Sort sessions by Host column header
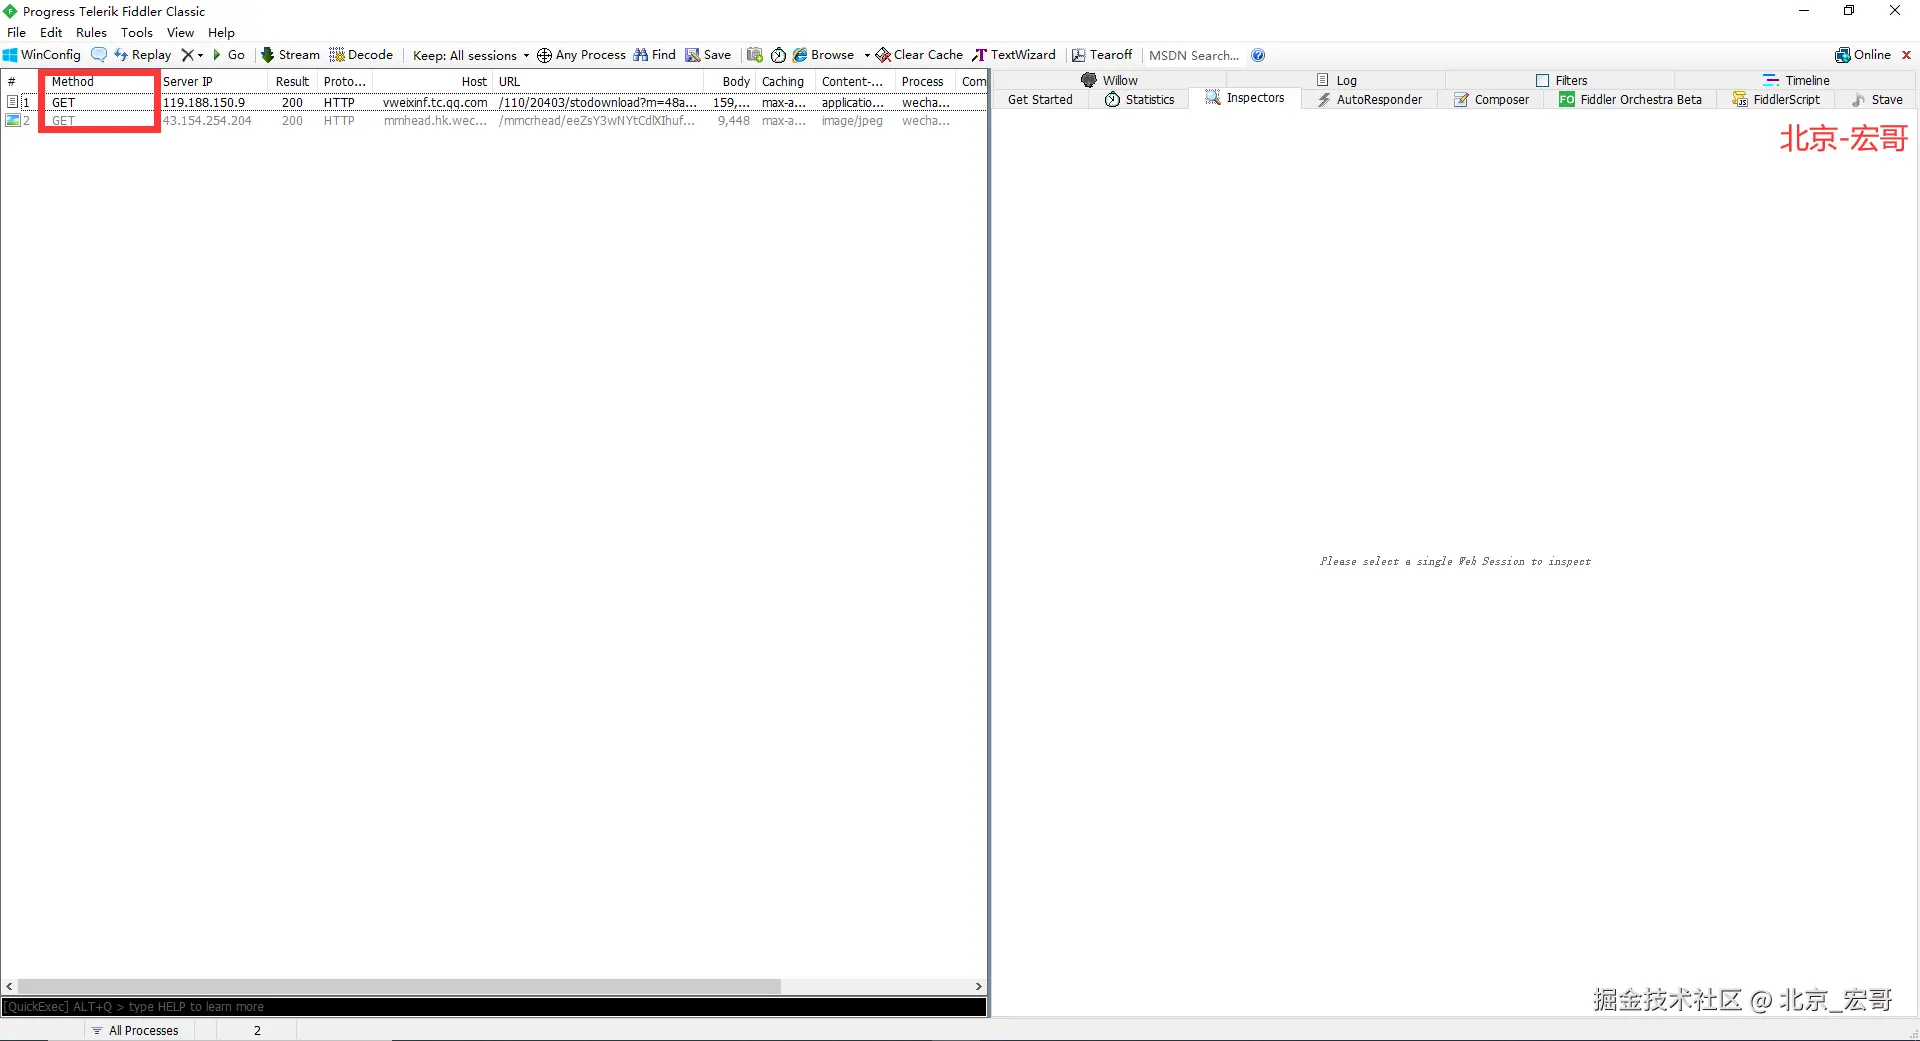Screen dimensions: 1920x1041 click(433, 81)
